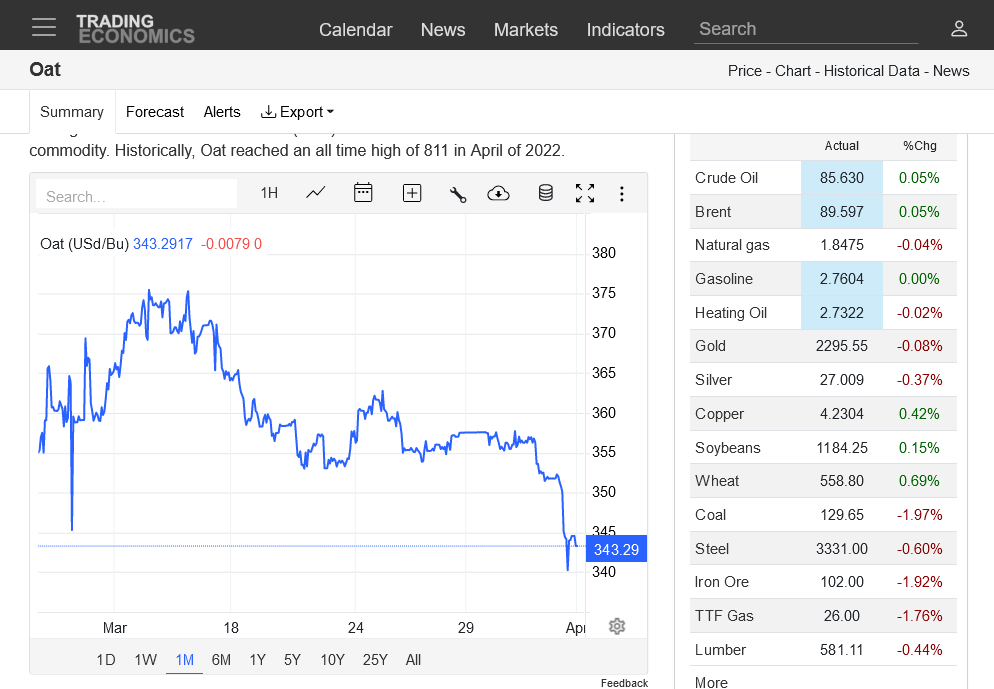Select the 1M chart range
The width and height of the screenshot is (994, 689).
[184, 660]
